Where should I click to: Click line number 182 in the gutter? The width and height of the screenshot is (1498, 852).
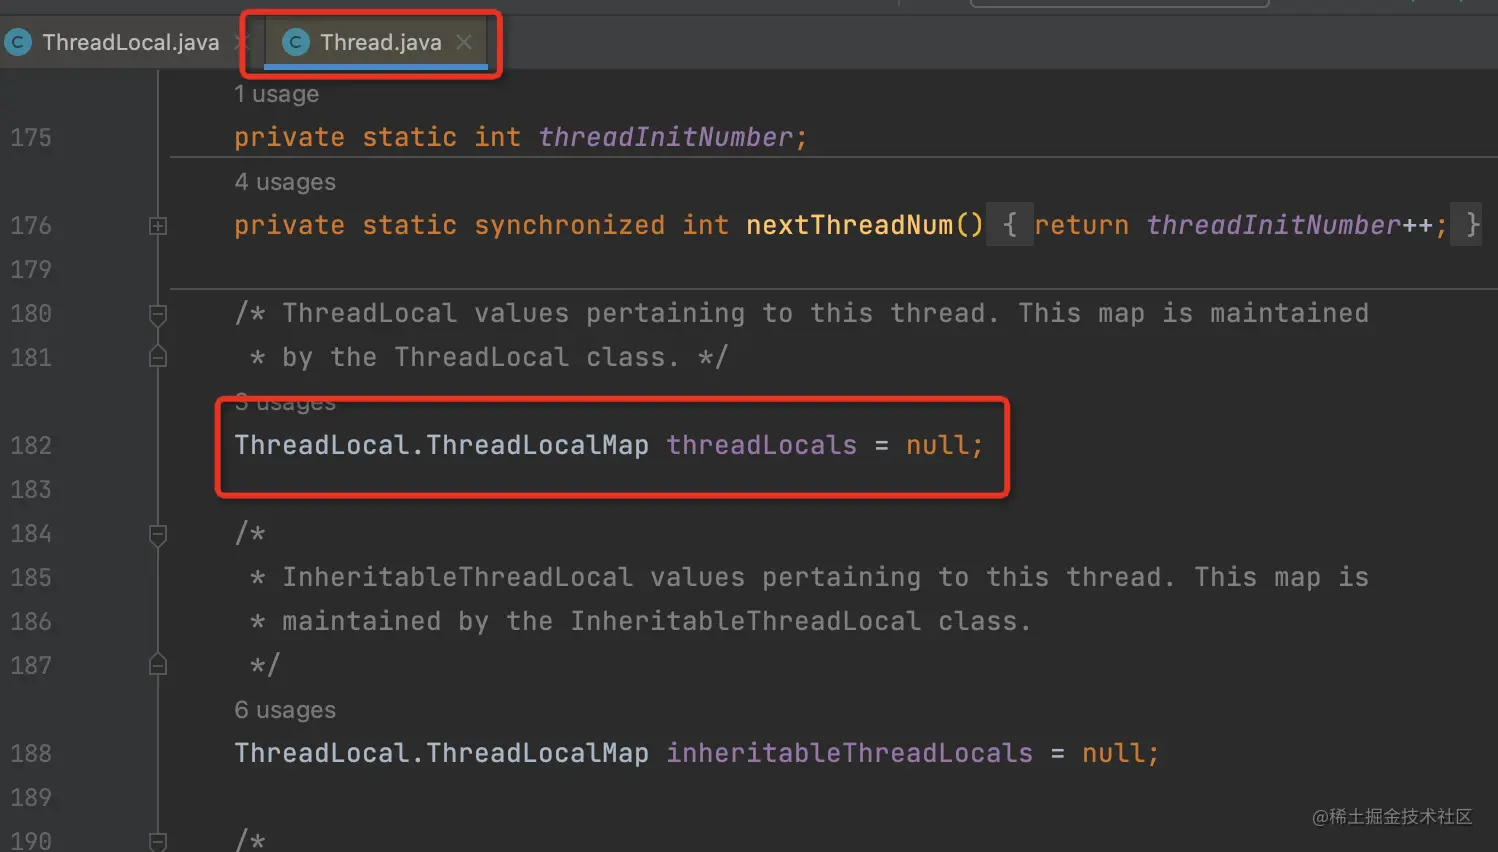pyautogui.click(x=31, y=446)
